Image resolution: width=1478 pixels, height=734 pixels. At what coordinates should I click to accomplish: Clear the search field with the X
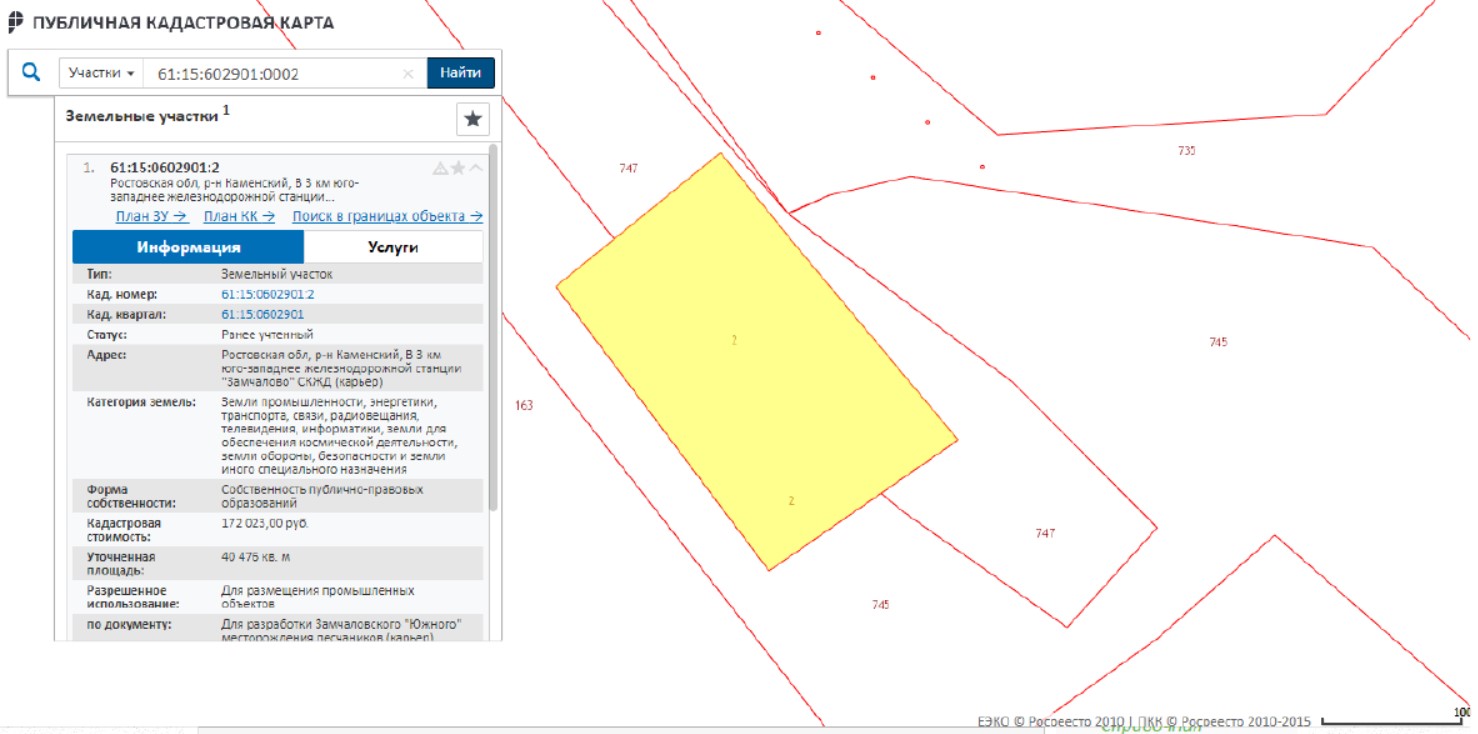point(408,74)
